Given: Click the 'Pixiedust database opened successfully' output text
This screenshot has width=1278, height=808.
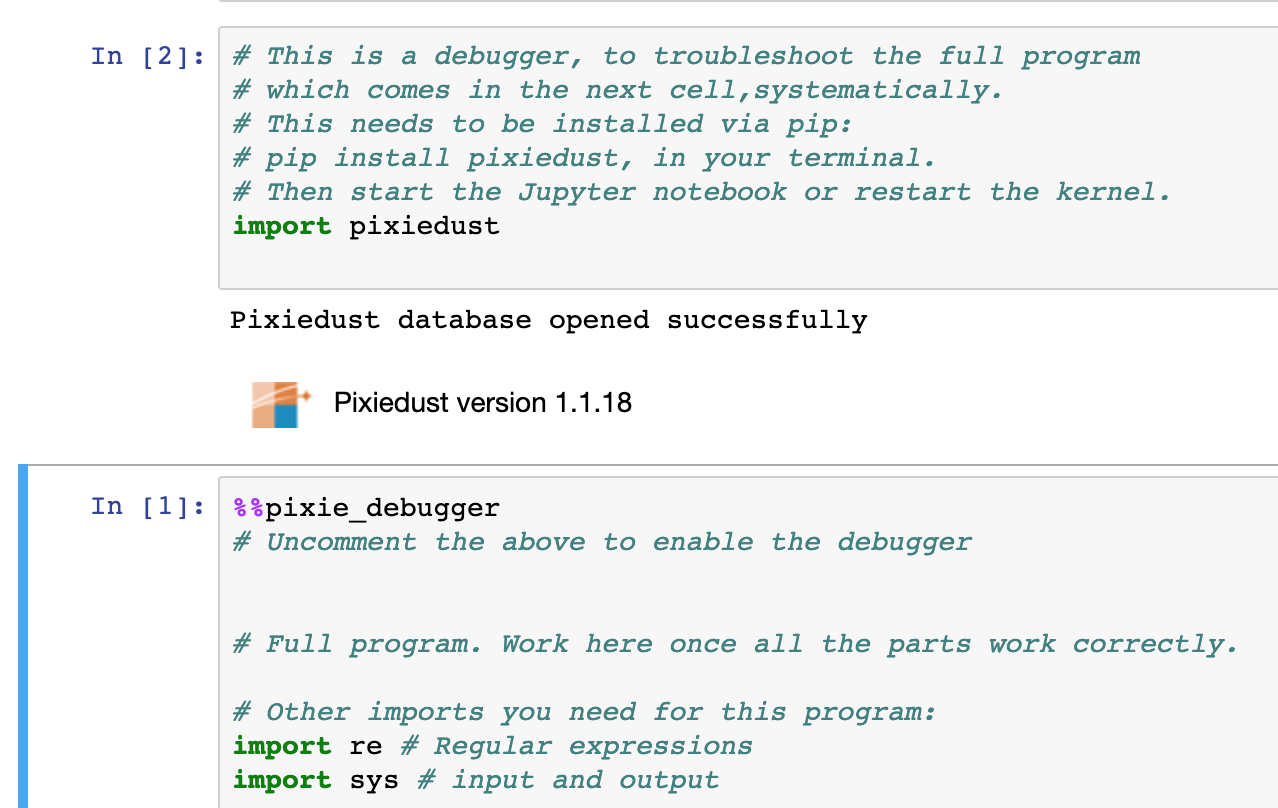Looking at the screenshot, I should [x=549, y=320].
